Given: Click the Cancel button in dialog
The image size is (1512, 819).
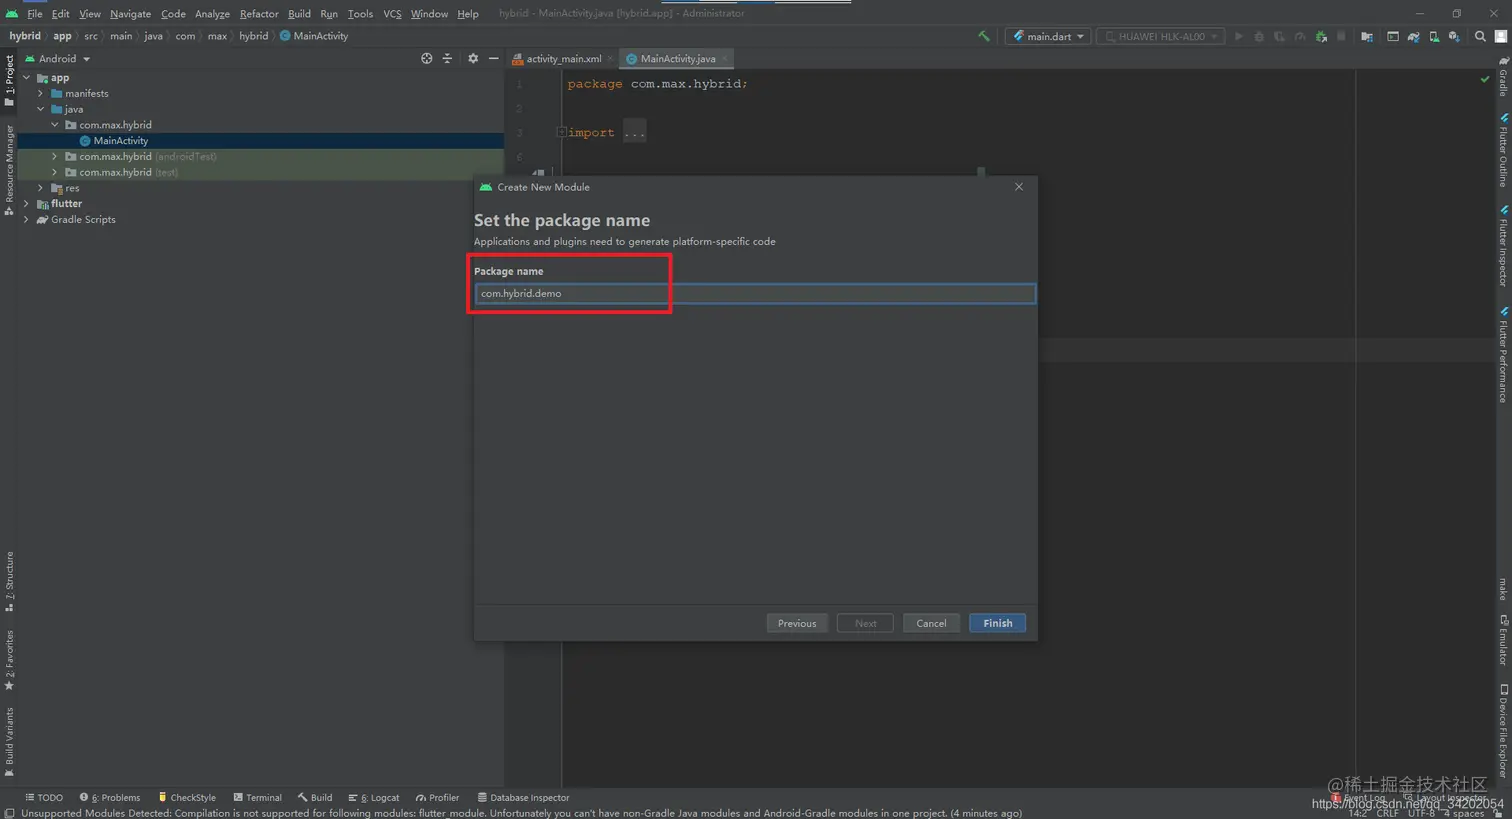Looking at the screenshot, I should tap(931, 623).
